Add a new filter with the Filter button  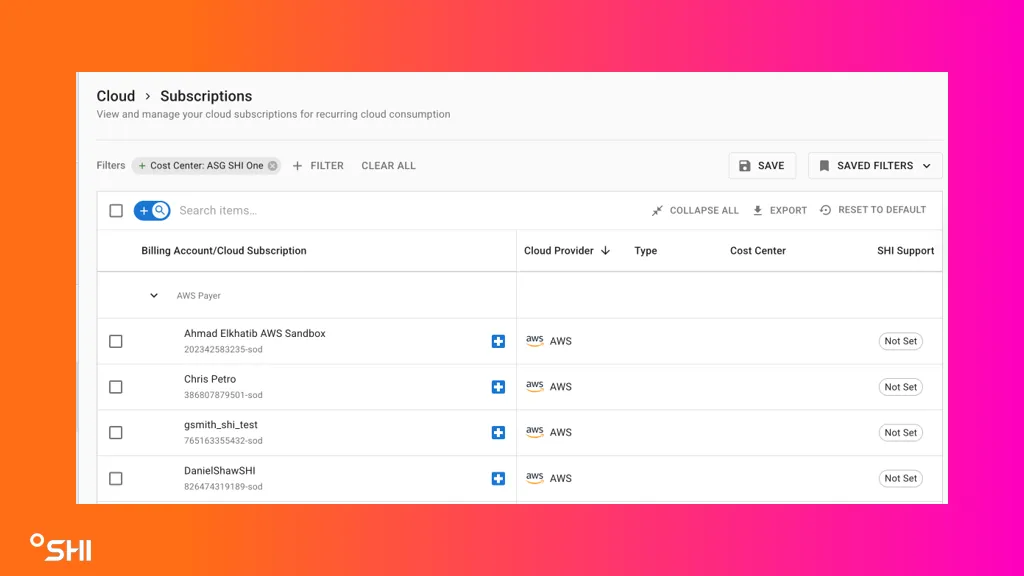[318, 166]
